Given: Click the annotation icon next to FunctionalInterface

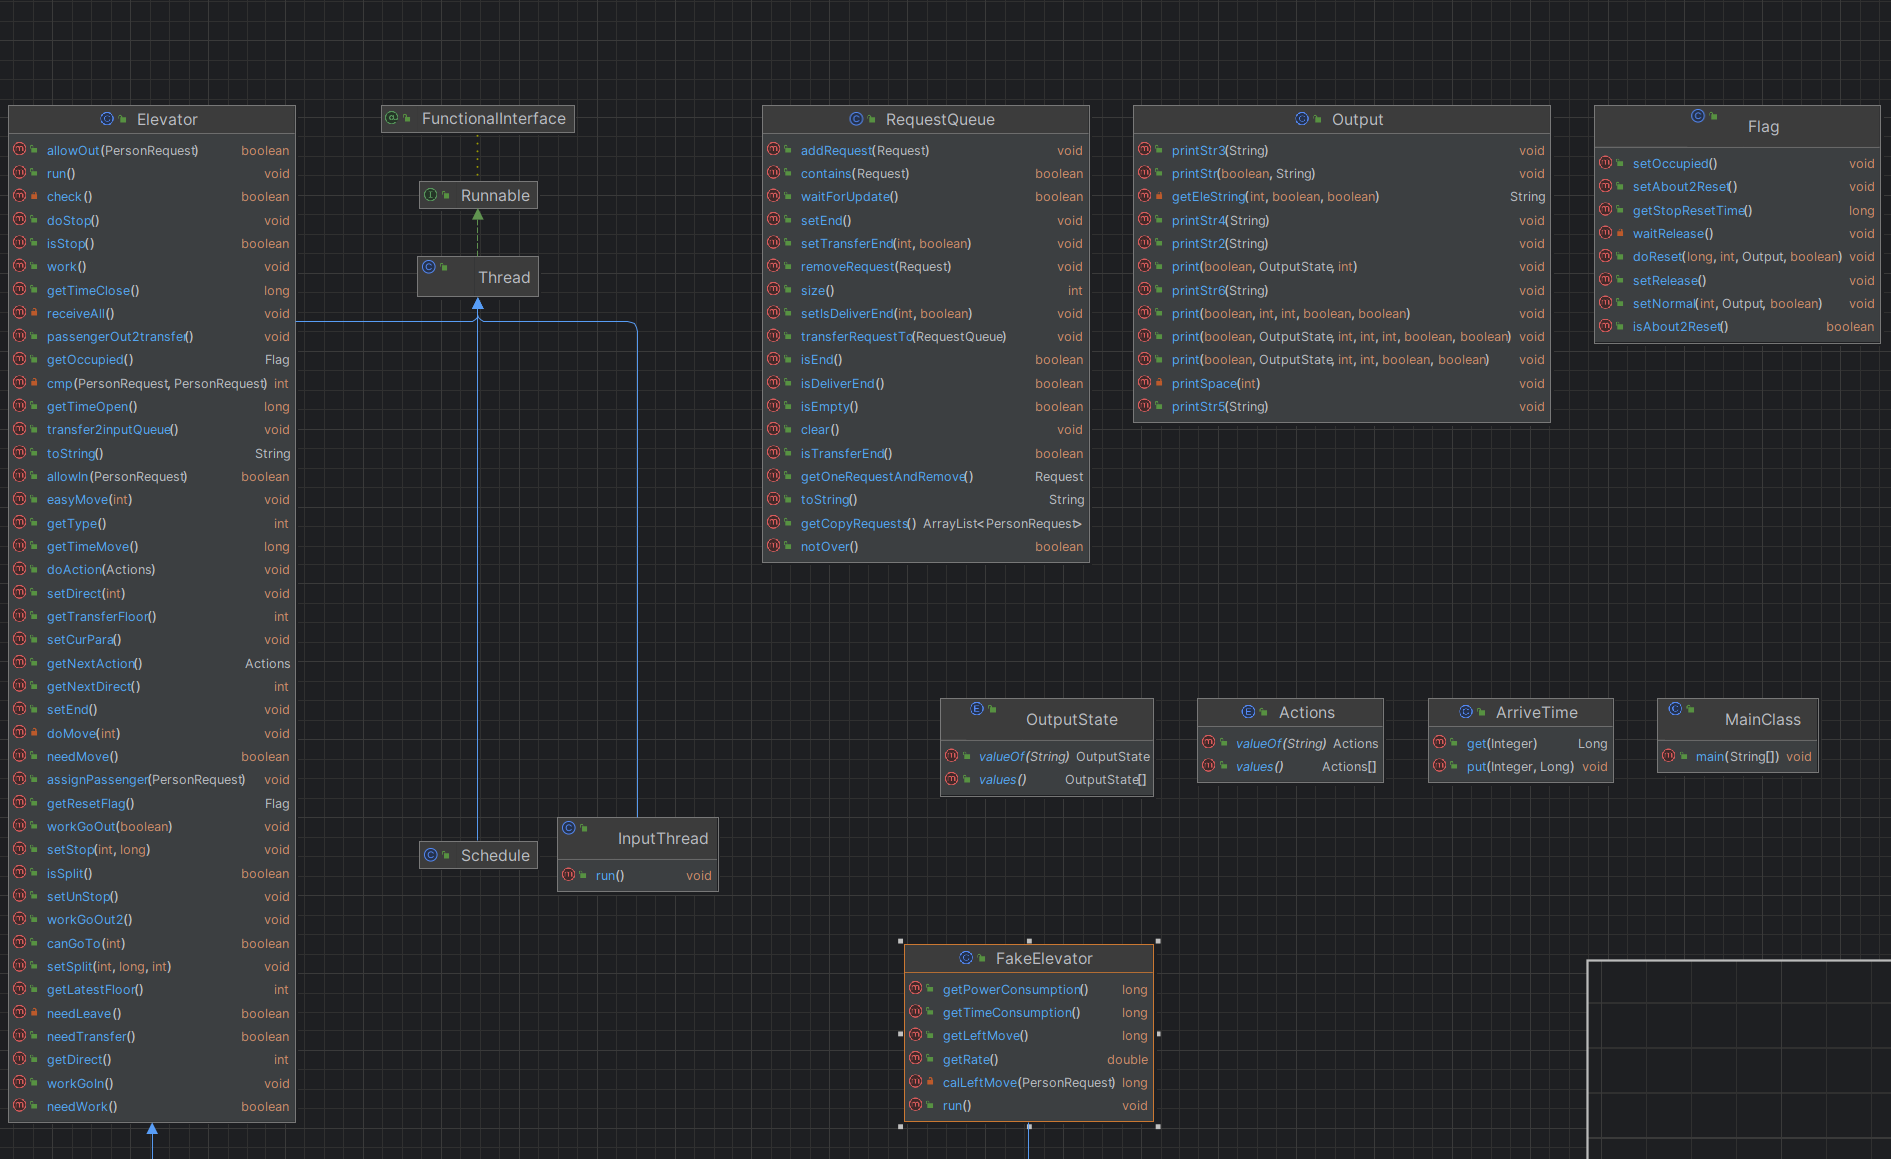Looking at the screenshot, I should click(393, 118).
